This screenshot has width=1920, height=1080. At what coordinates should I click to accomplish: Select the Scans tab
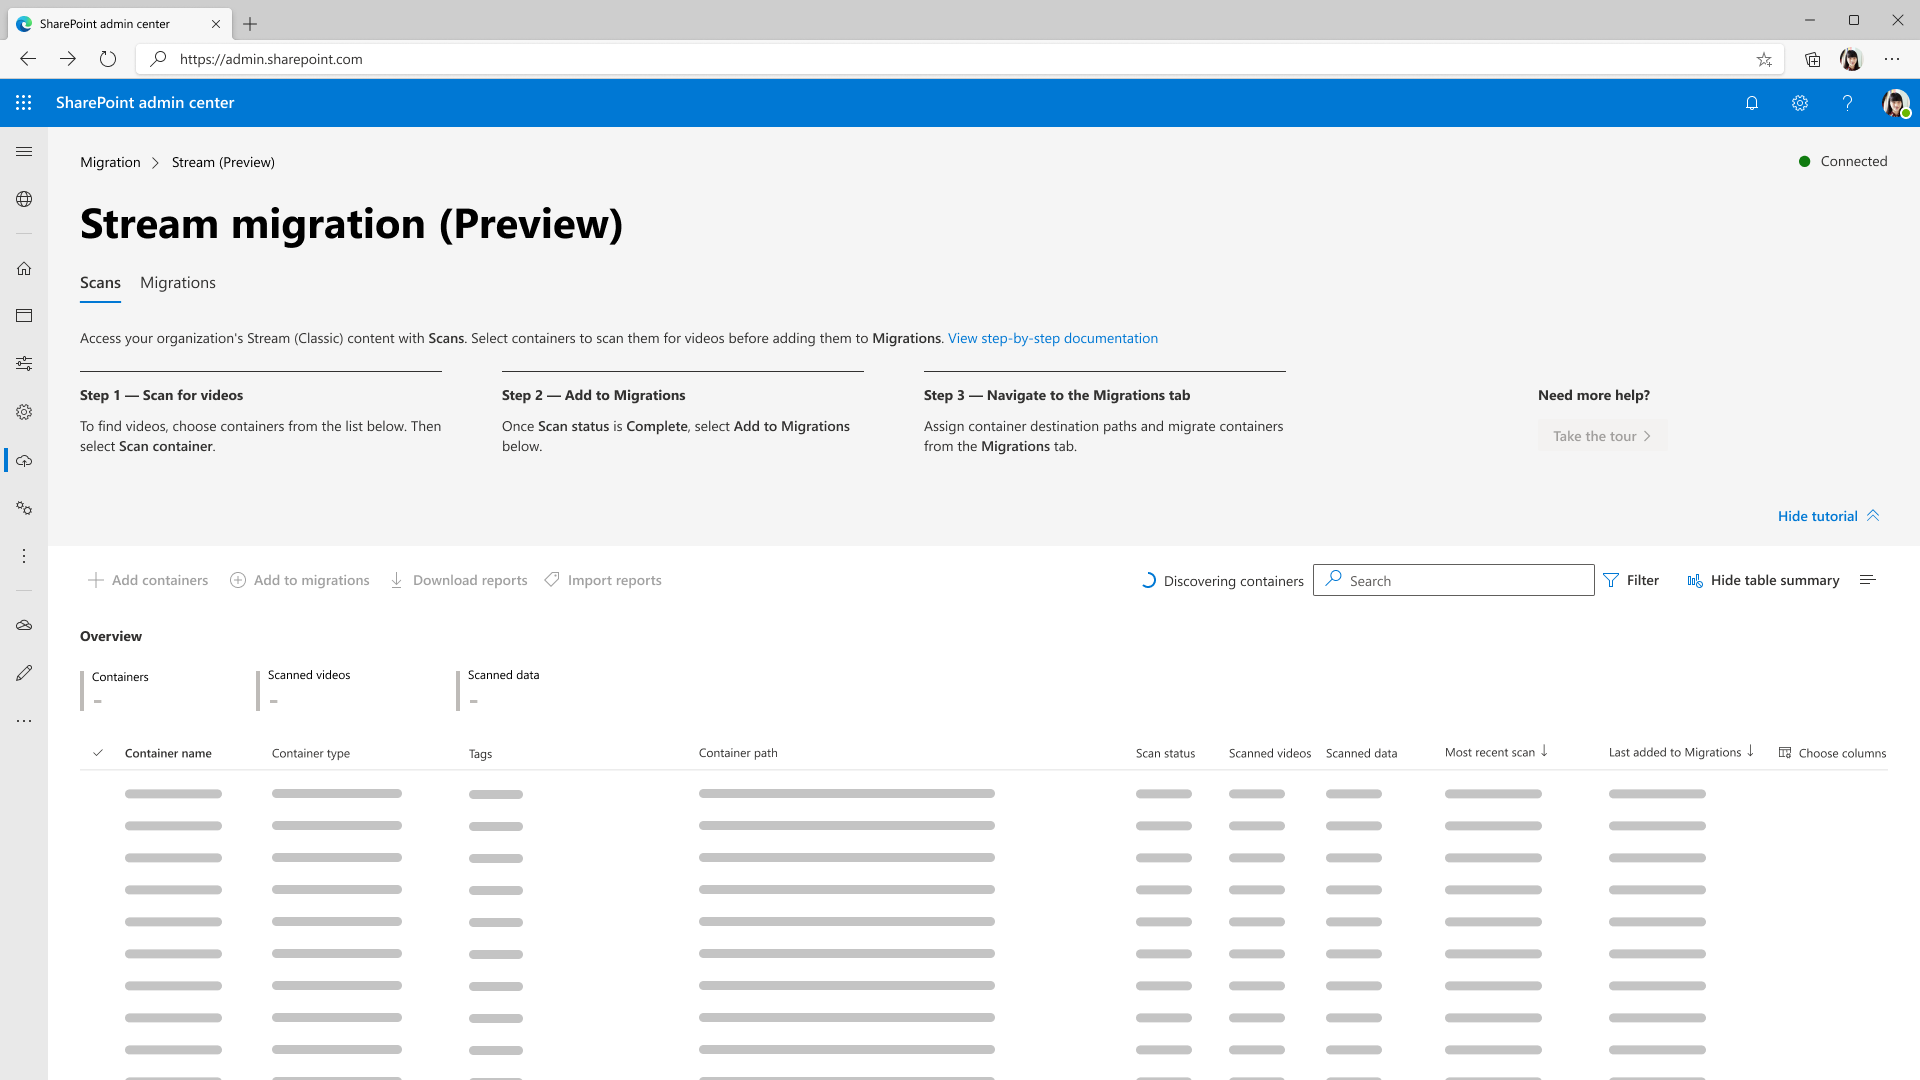click(x=99, y=282)
